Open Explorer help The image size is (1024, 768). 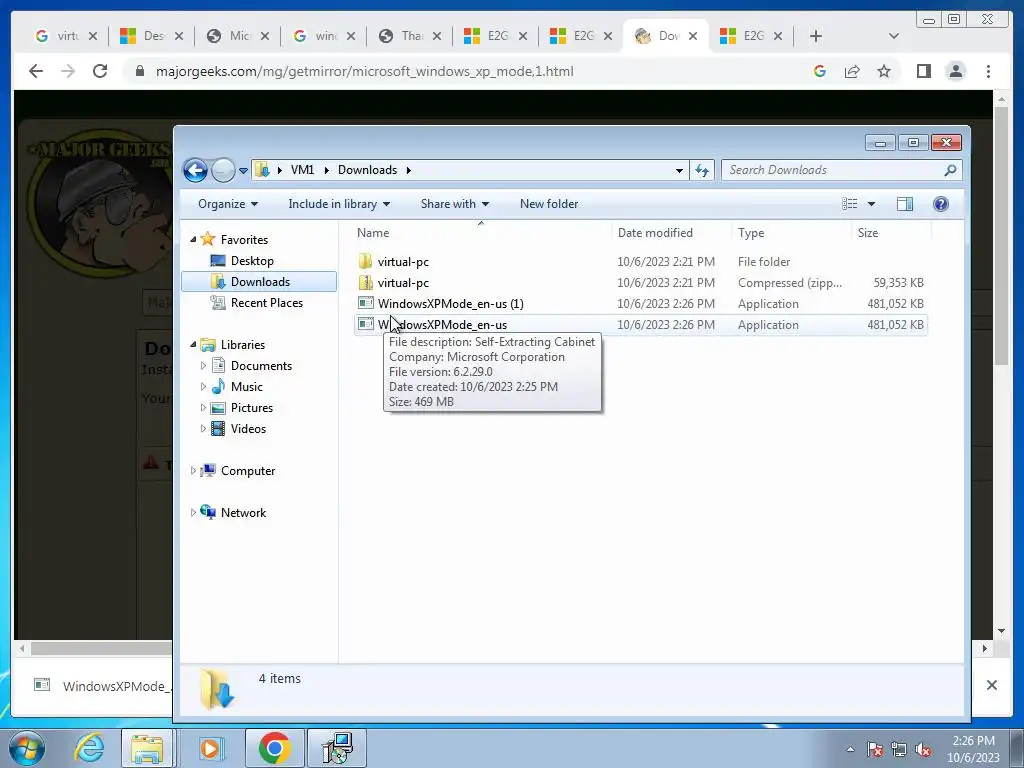click(x=940, y=204)
